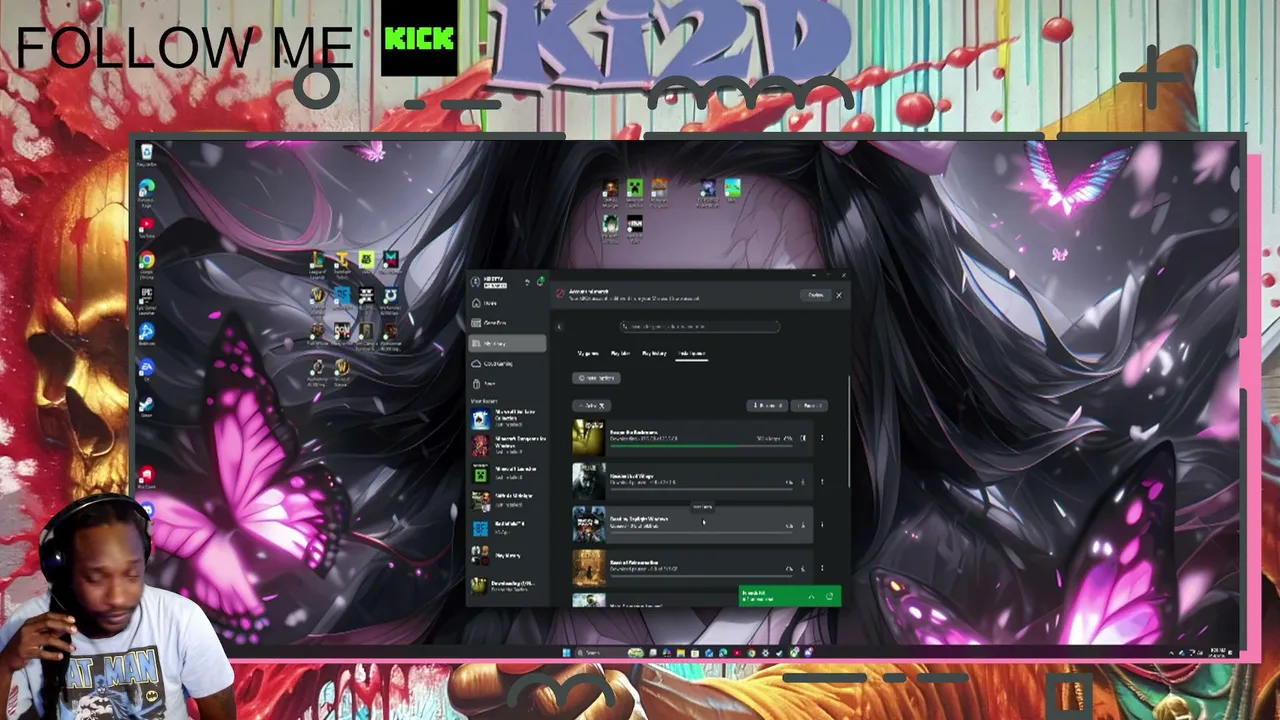Viewport: 1280px width, 720px height.
Task: Open Xbox notifications bell with green badge
Action: [540, 282]
